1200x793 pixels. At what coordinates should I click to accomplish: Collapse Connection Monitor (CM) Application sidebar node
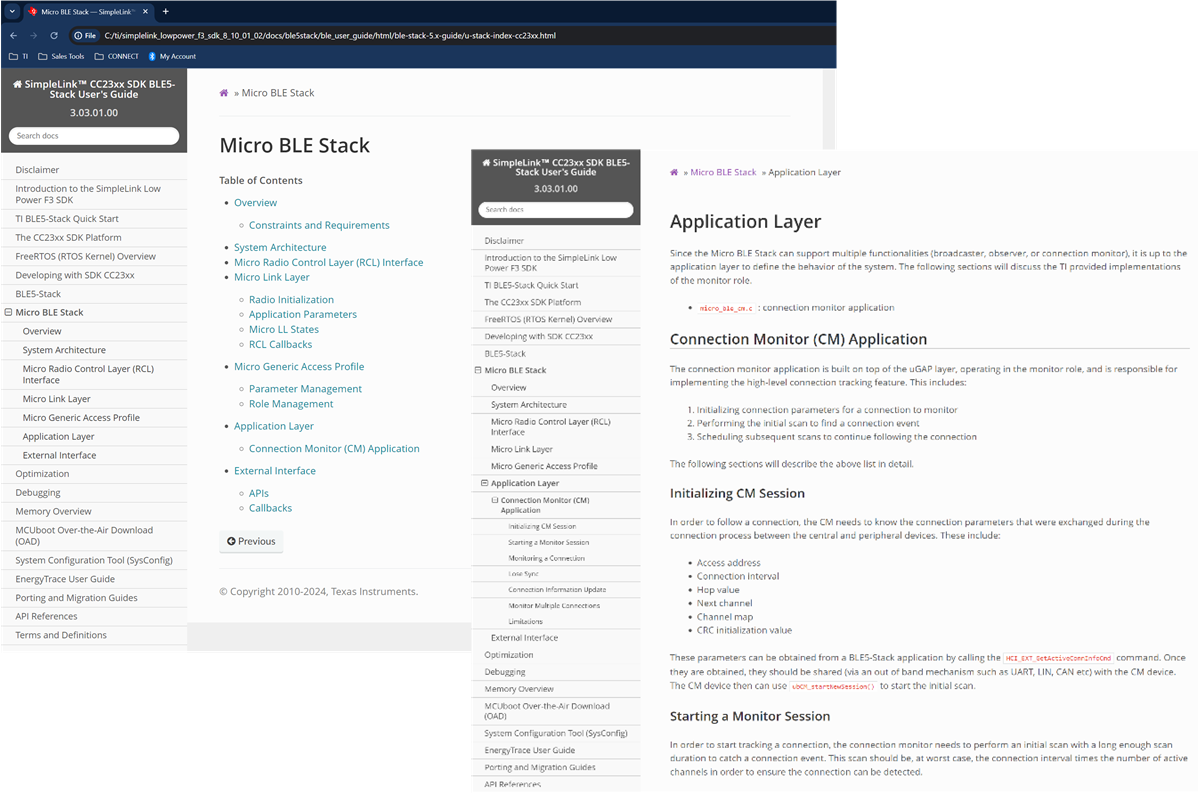pyautogui.click(x=494, y=500)
